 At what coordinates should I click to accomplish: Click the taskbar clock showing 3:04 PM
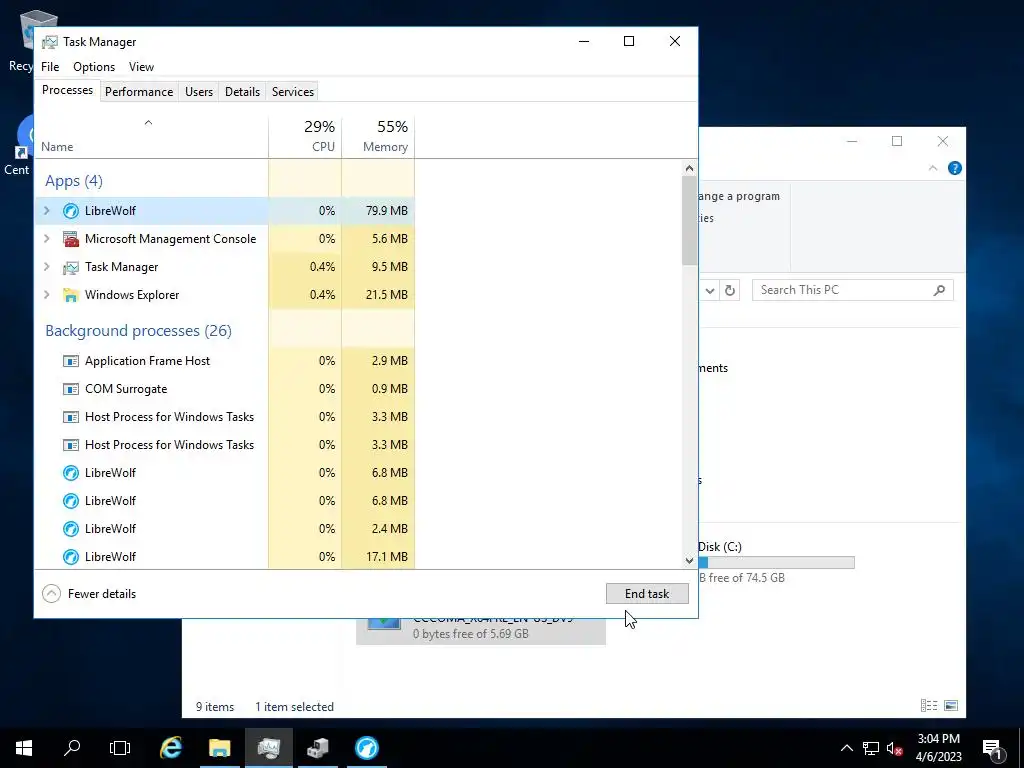(938, 748)
